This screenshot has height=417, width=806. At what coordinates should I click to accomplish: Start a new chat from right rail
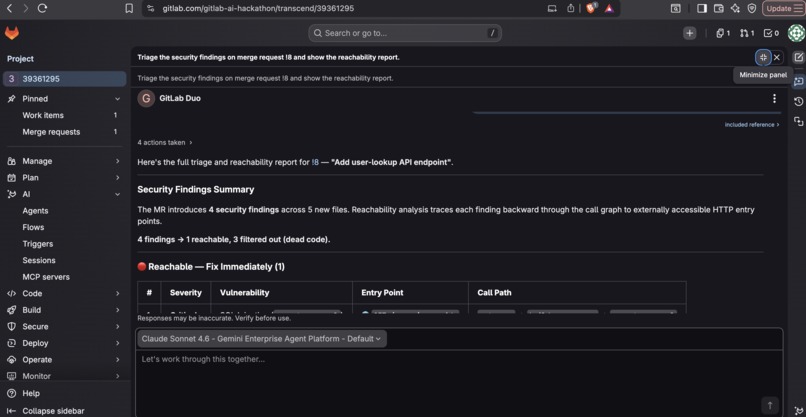[x=798, y=58]
